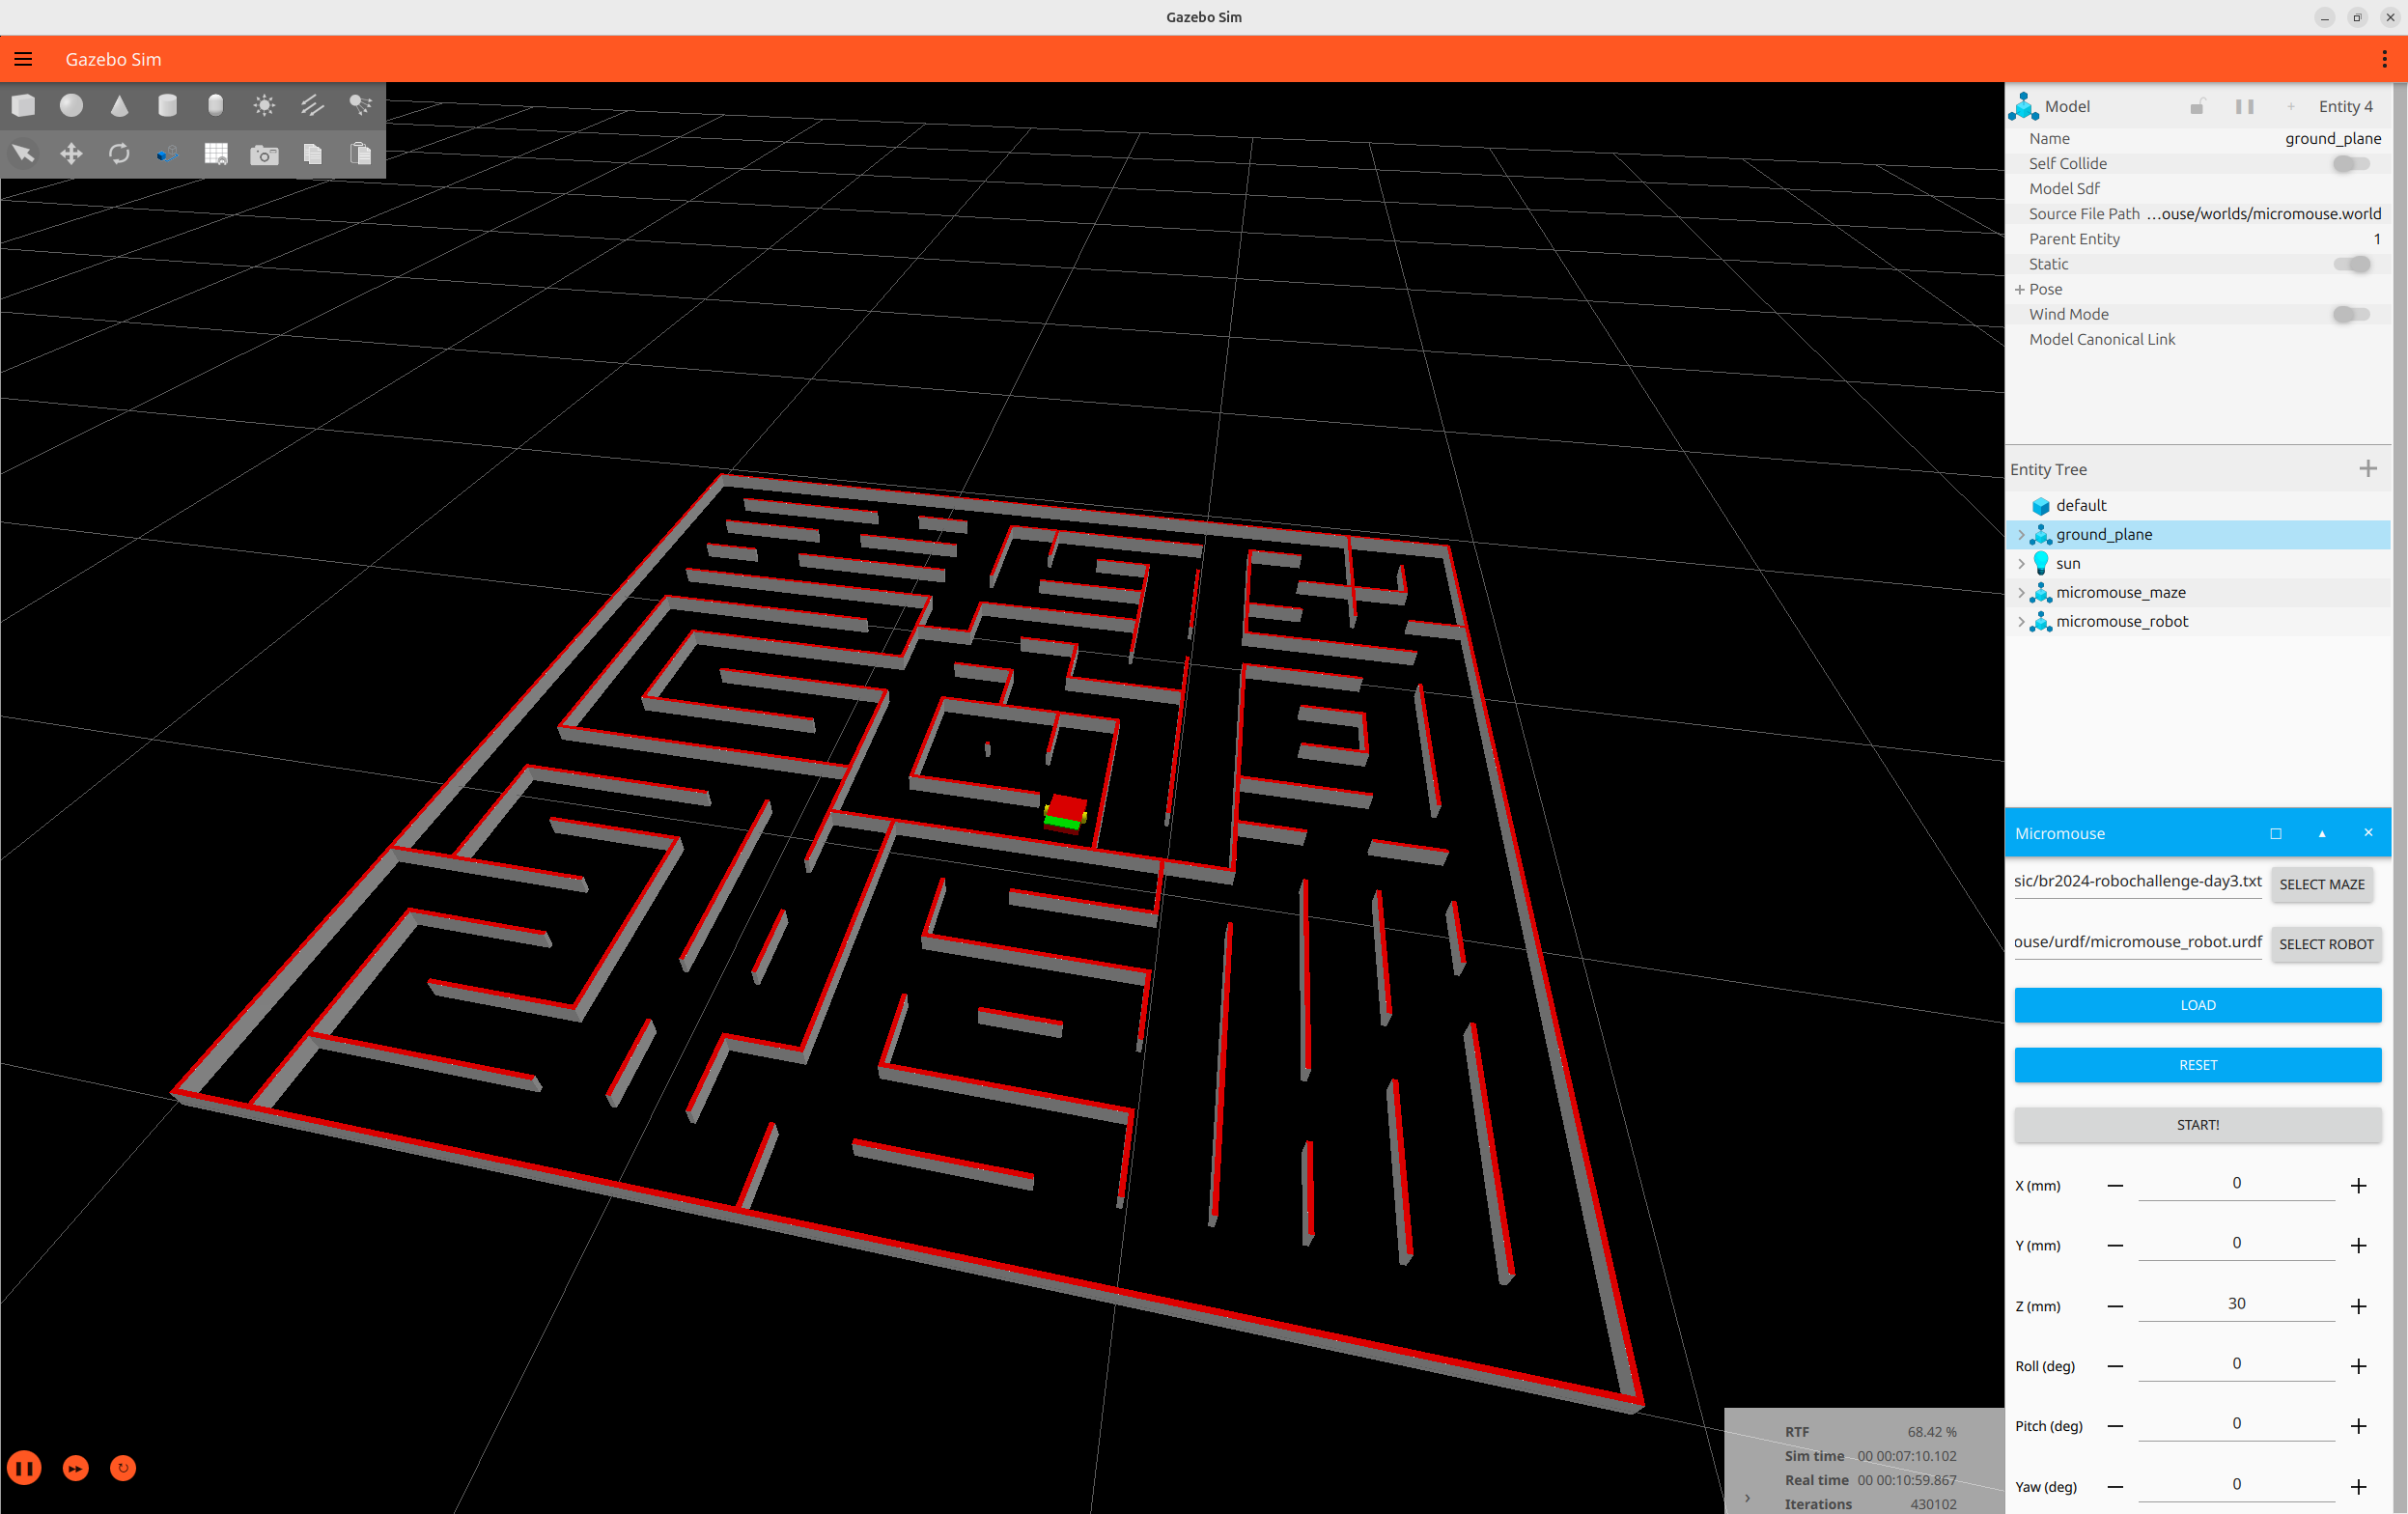
Task: Open snap grid settings icon
Action: tap(215, 154)
